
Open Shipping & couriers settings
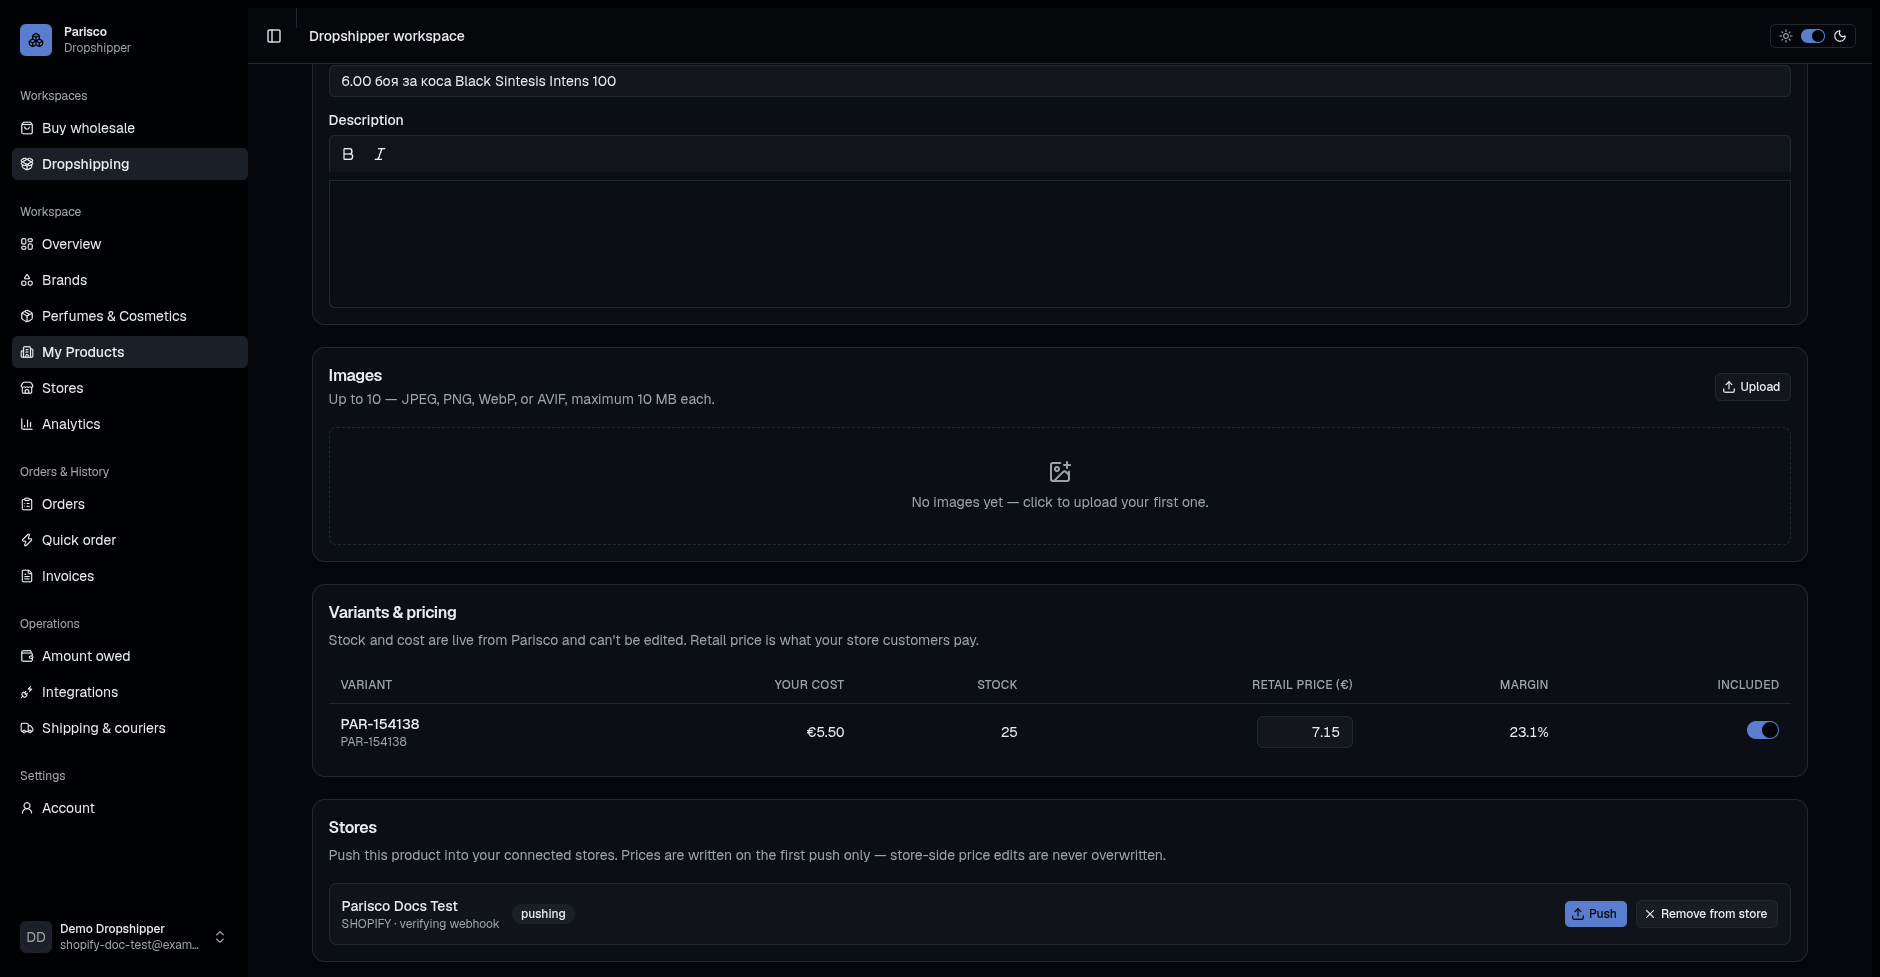(x=130, y=728)
